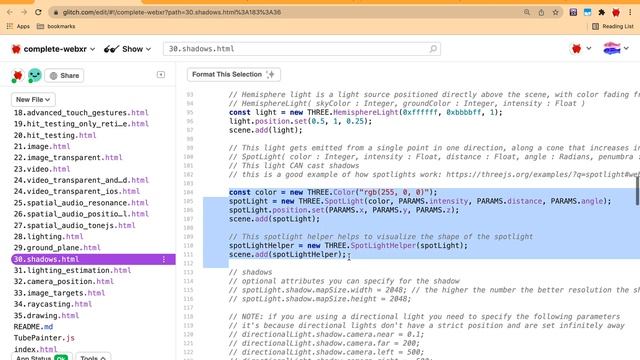Viewport: 640px width, 360px height.
Task: Open 20.hit_testing.html file
Action: click(x=55, y=135)
